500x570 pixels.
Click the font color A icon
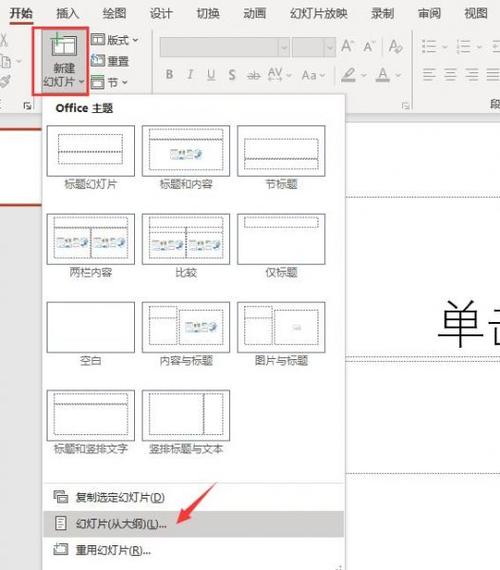coord(383,75)
